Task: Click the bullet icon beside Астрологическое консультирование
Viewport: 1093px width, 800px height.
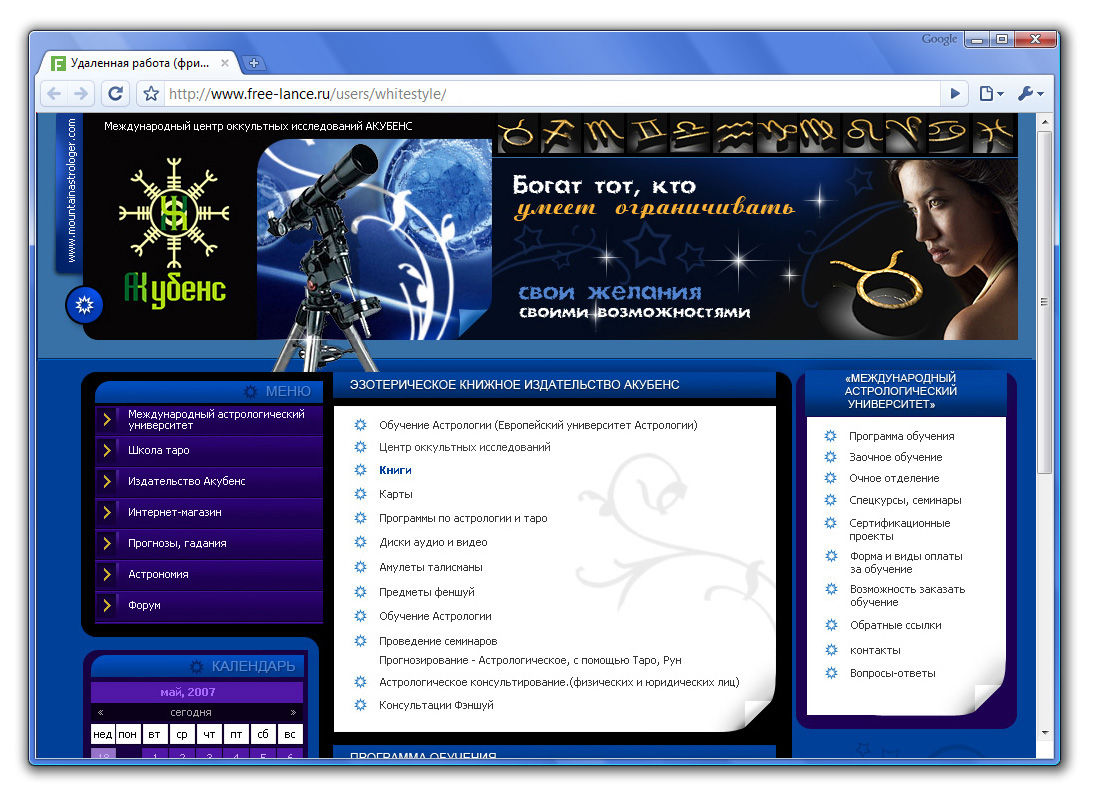Action: click(x=360, y=682)
